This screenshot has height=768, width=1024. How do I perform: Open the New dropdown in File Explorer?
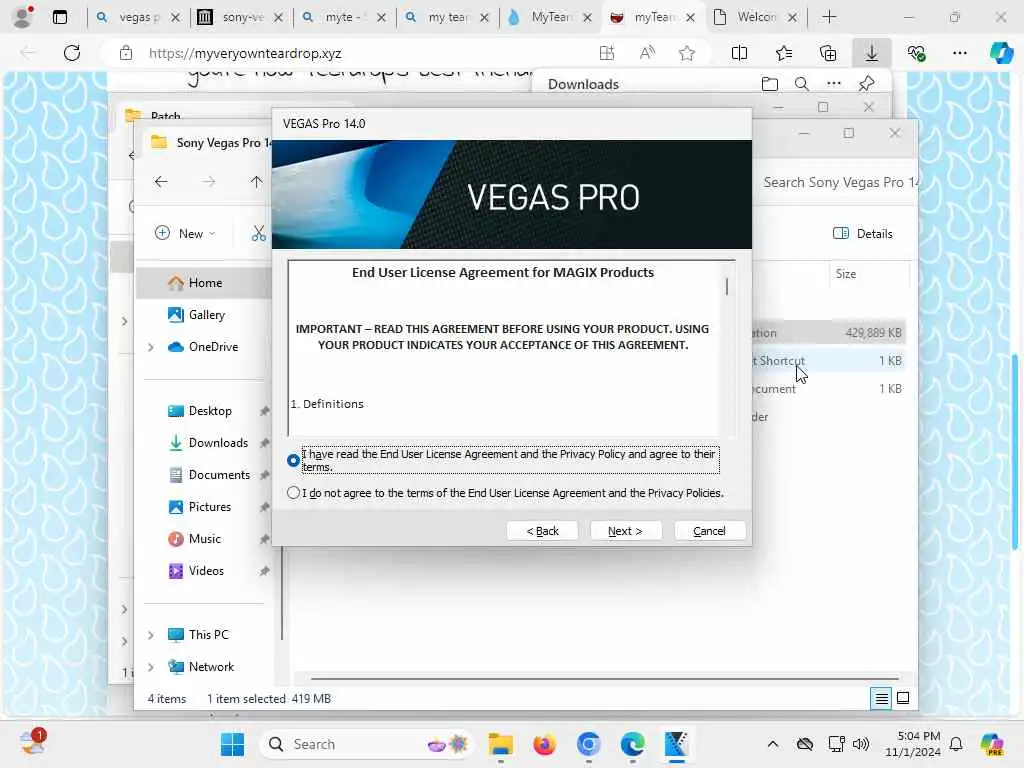[185, 233]
